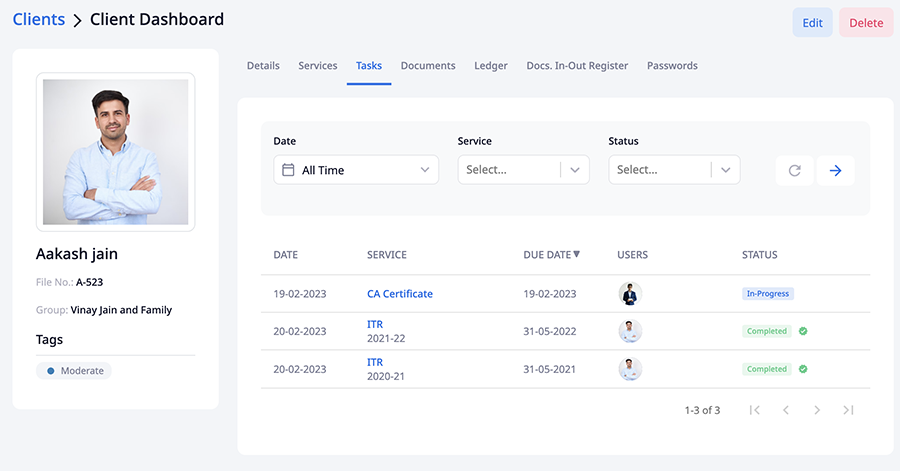
Task: Expand the Status select dropdown
Action: click(674, 170)
